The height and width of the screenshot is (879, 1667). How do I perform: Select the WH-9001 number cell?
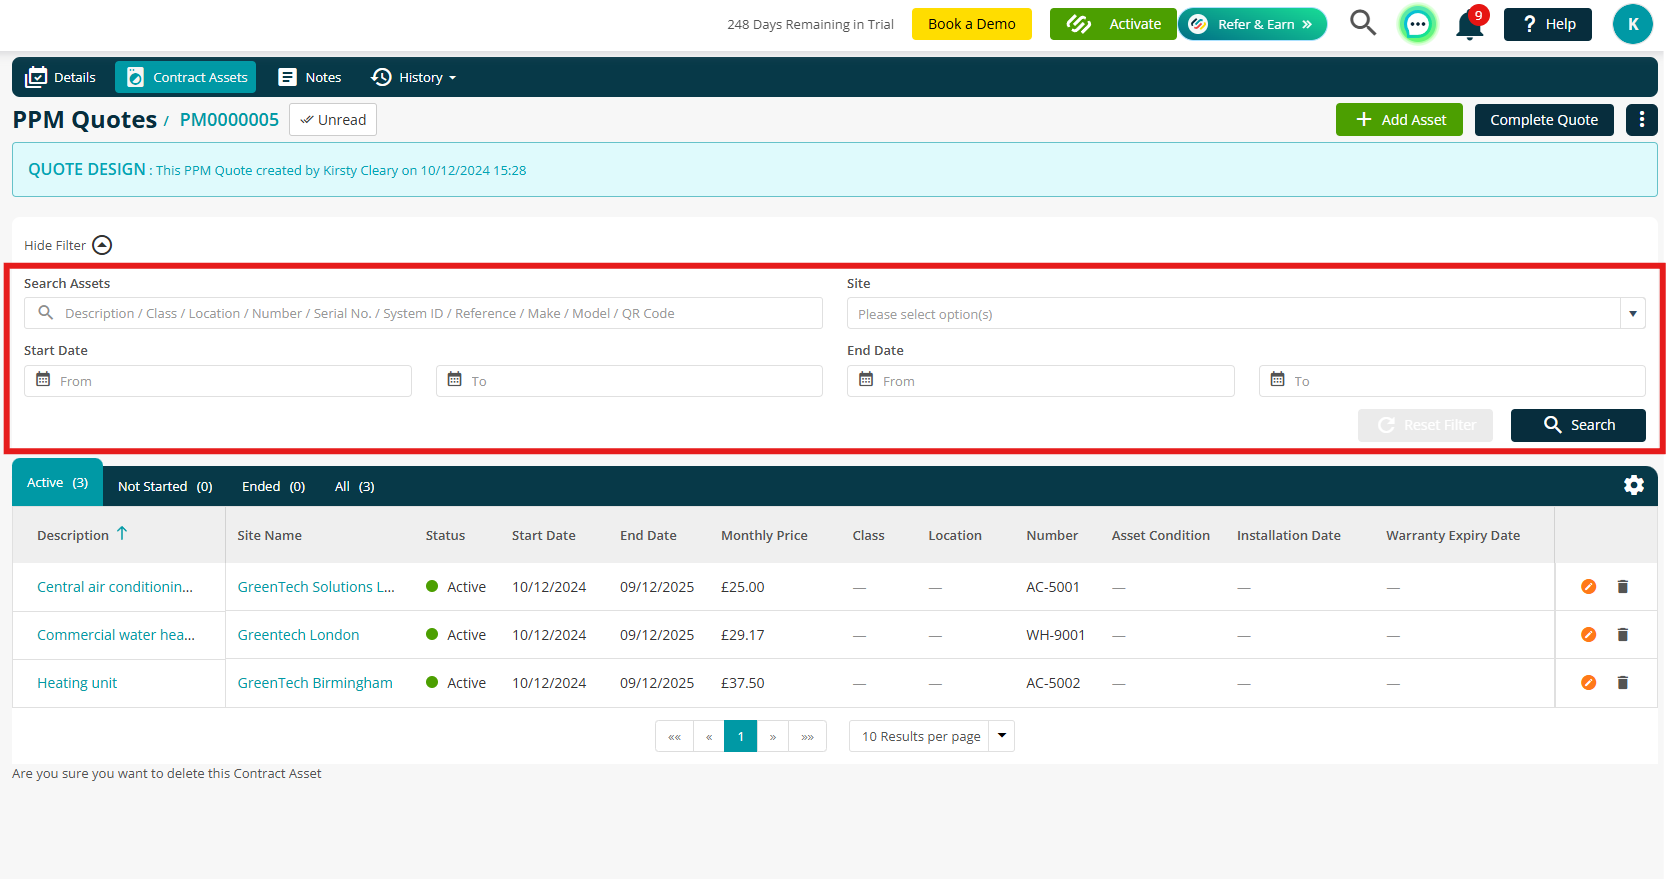click(1055, 635)
